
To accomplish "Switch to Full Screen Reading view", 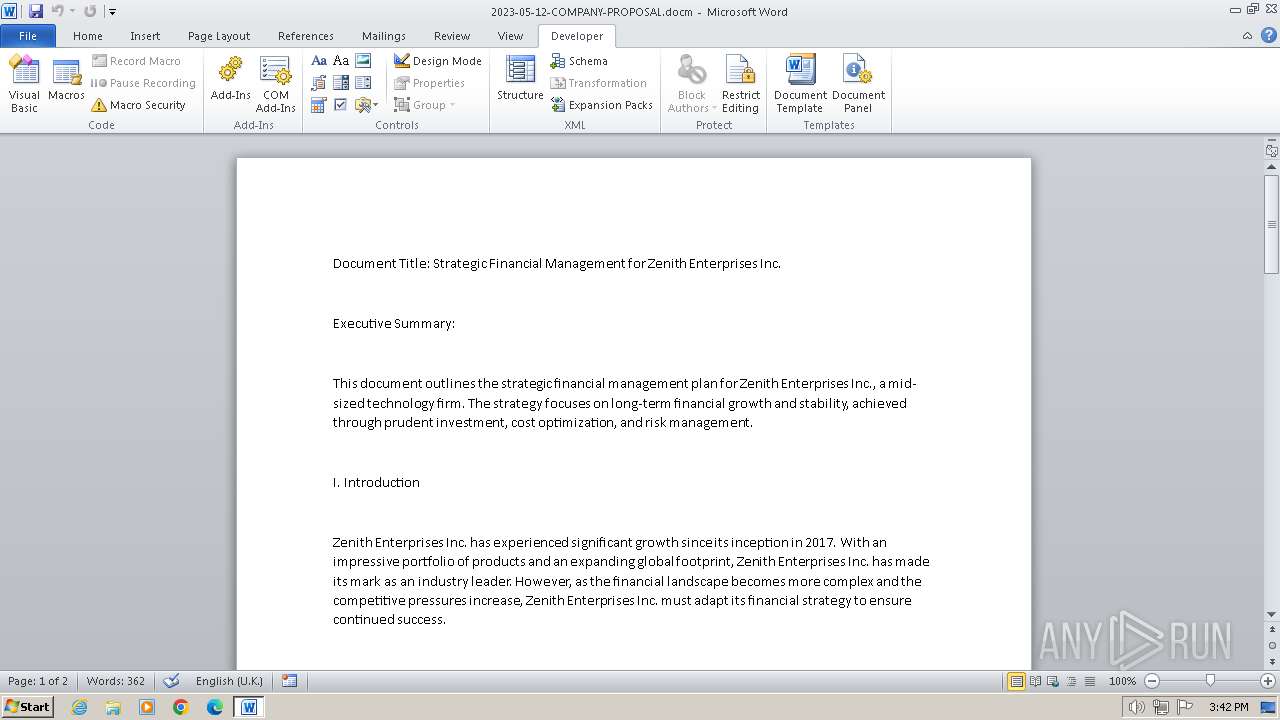I will pos(1034,681).
